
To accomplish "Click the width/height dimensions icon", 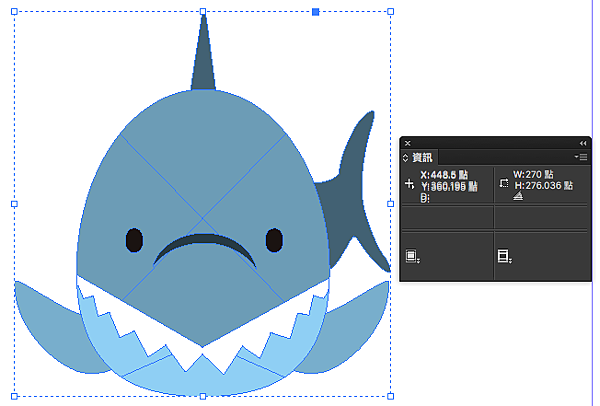I will pyautogui.click(x=503, y=184).
